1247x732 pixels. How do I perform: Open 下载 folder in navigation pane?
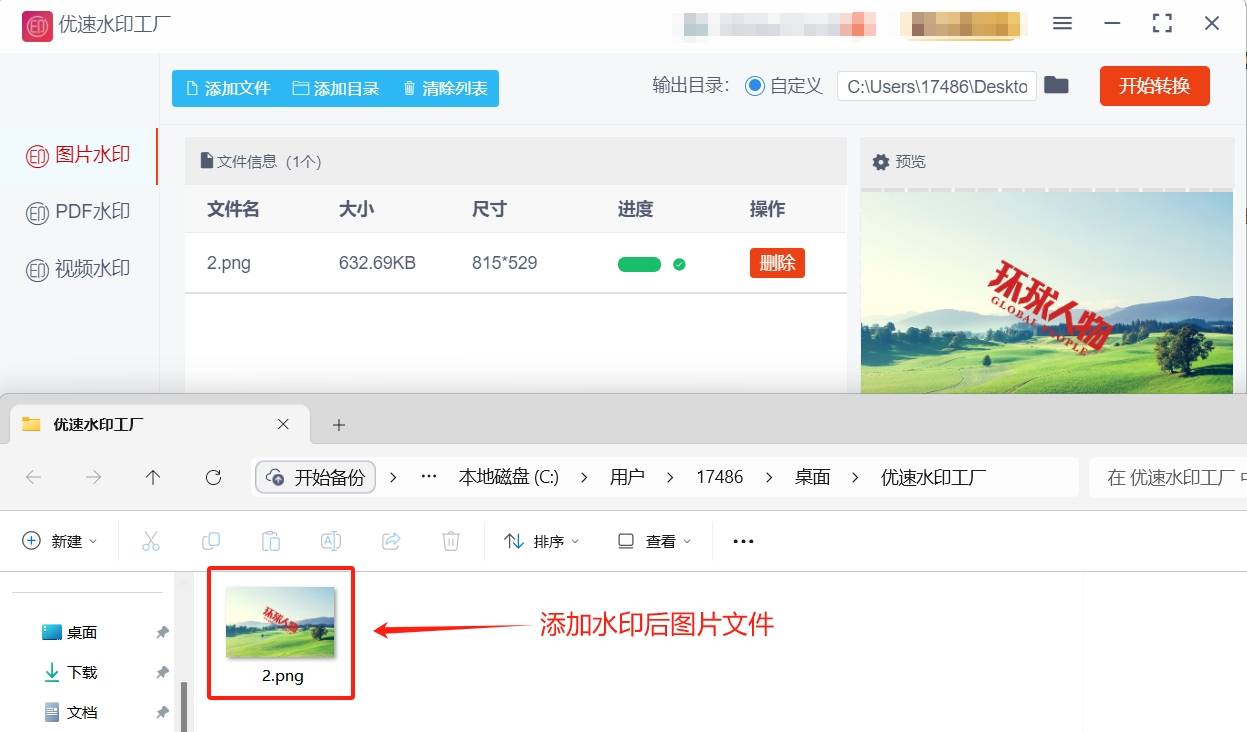pos(82,673)
